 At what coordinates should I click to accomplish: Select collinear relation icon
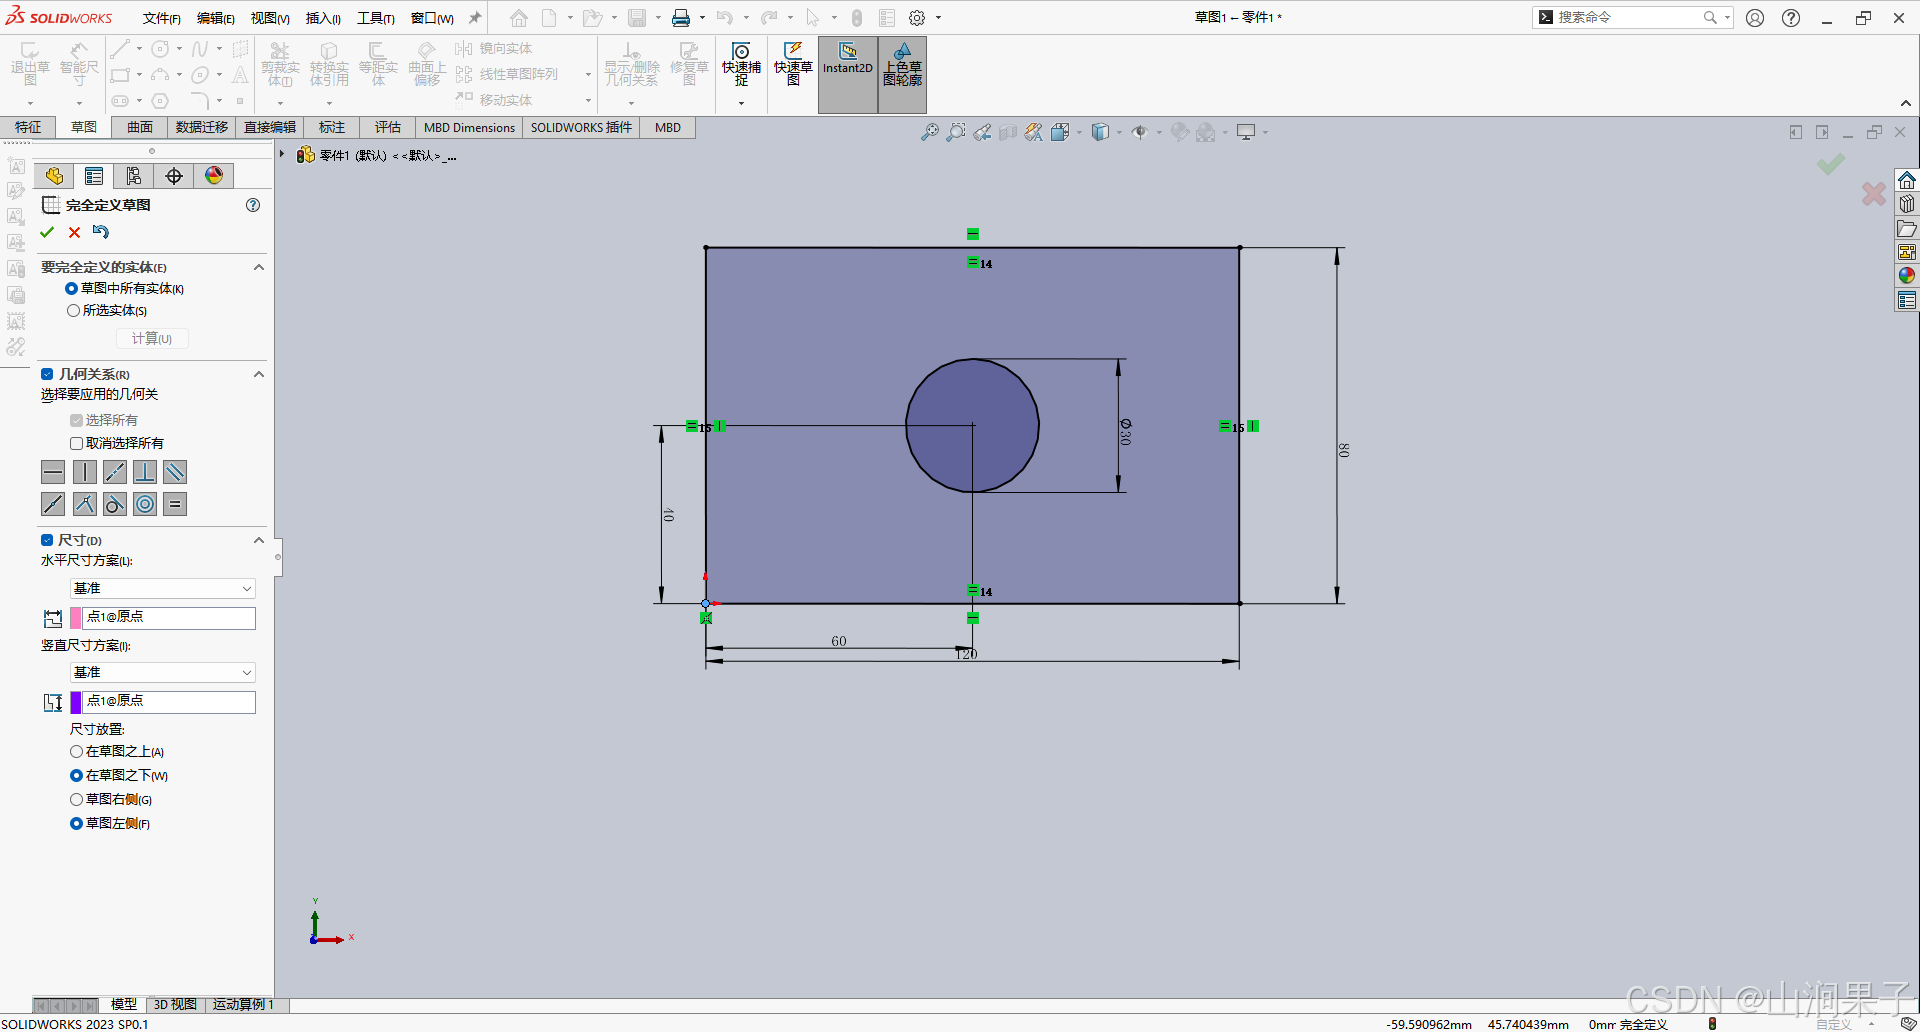[x=115, y=472]
